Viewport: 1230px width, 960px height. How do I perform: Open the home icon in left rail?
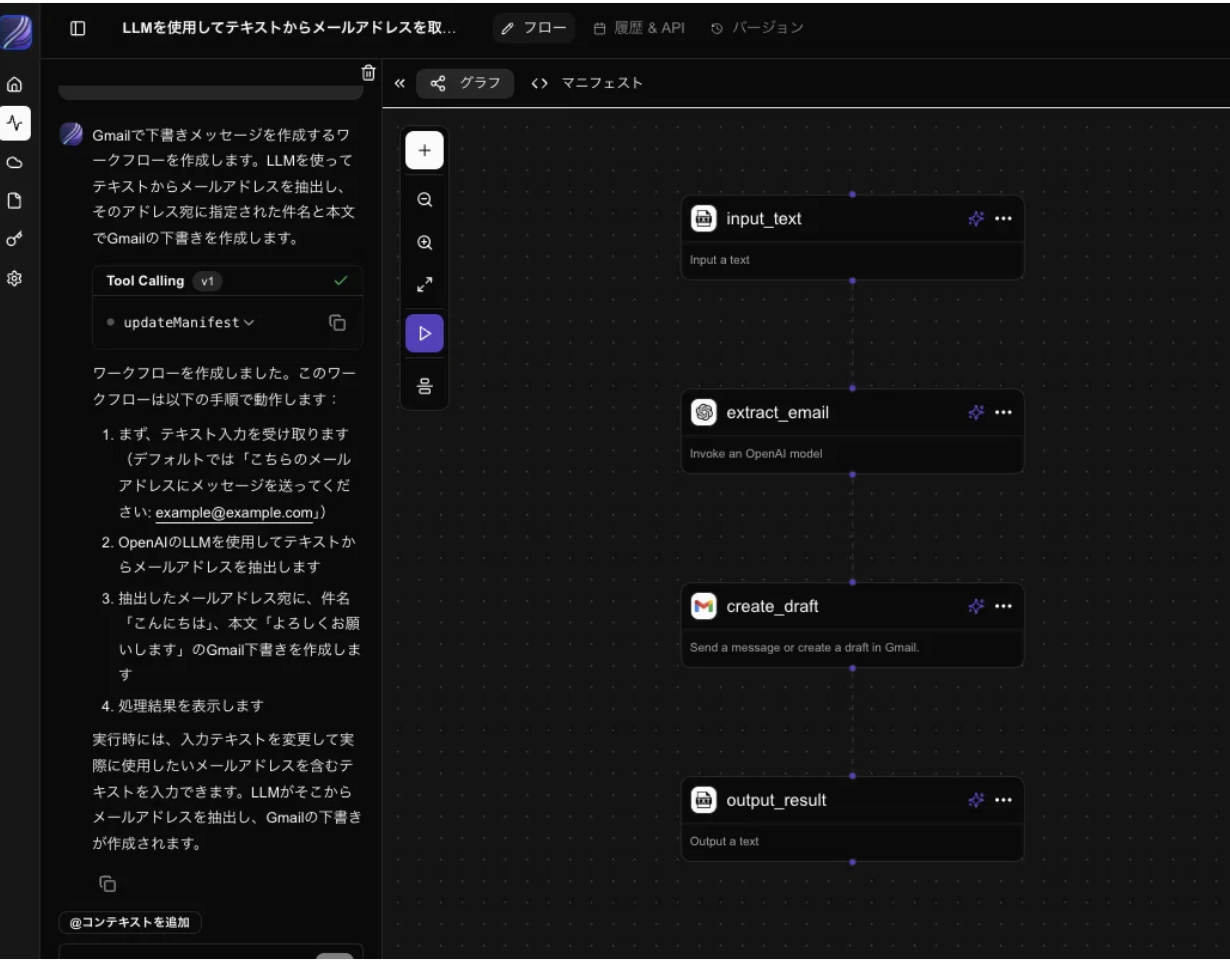point(15,87)
